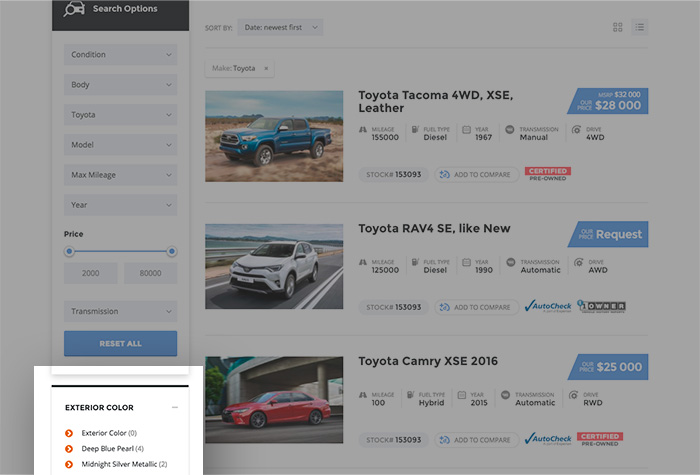Add Toyota Tacoma to compare

pyautogui.click(x=475, y=174)
